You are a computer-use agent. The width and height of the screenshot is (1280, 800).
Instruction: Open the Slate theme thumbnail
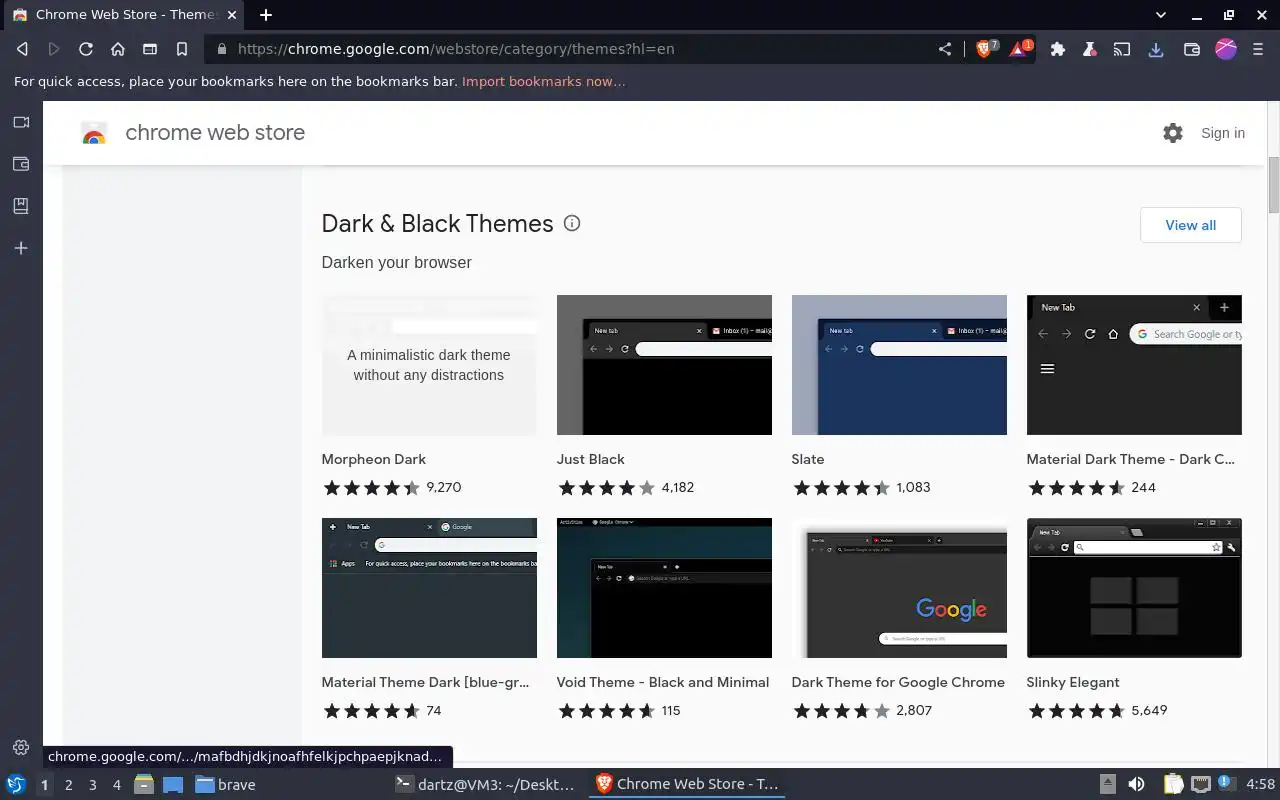[899, 365]
